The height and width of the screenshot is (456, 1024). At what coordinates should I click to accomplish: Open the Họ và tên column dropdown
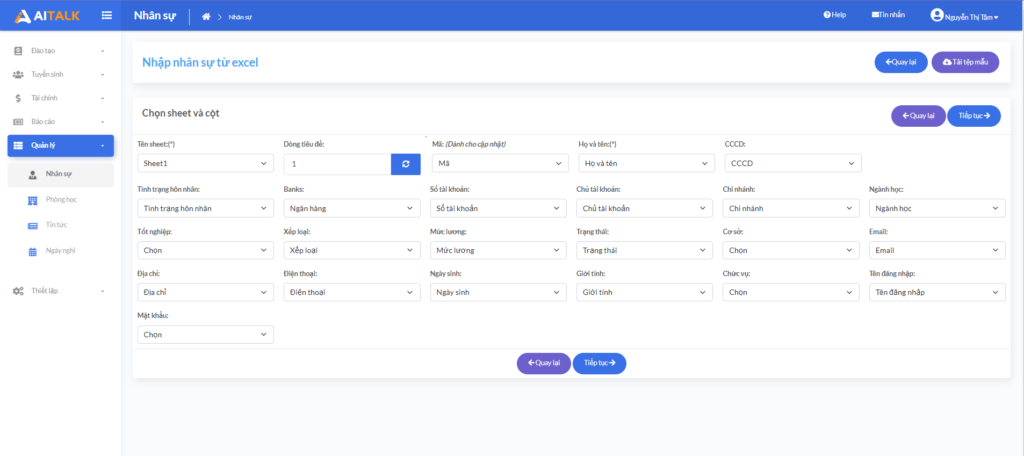click(x=645, y=163)
